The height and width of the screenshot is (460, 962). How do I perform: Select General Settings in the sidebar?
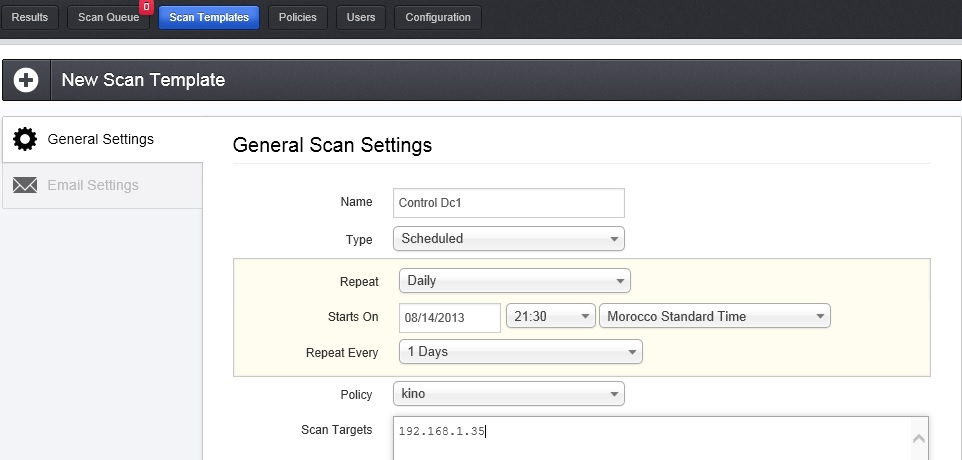(x=100, y=139)
